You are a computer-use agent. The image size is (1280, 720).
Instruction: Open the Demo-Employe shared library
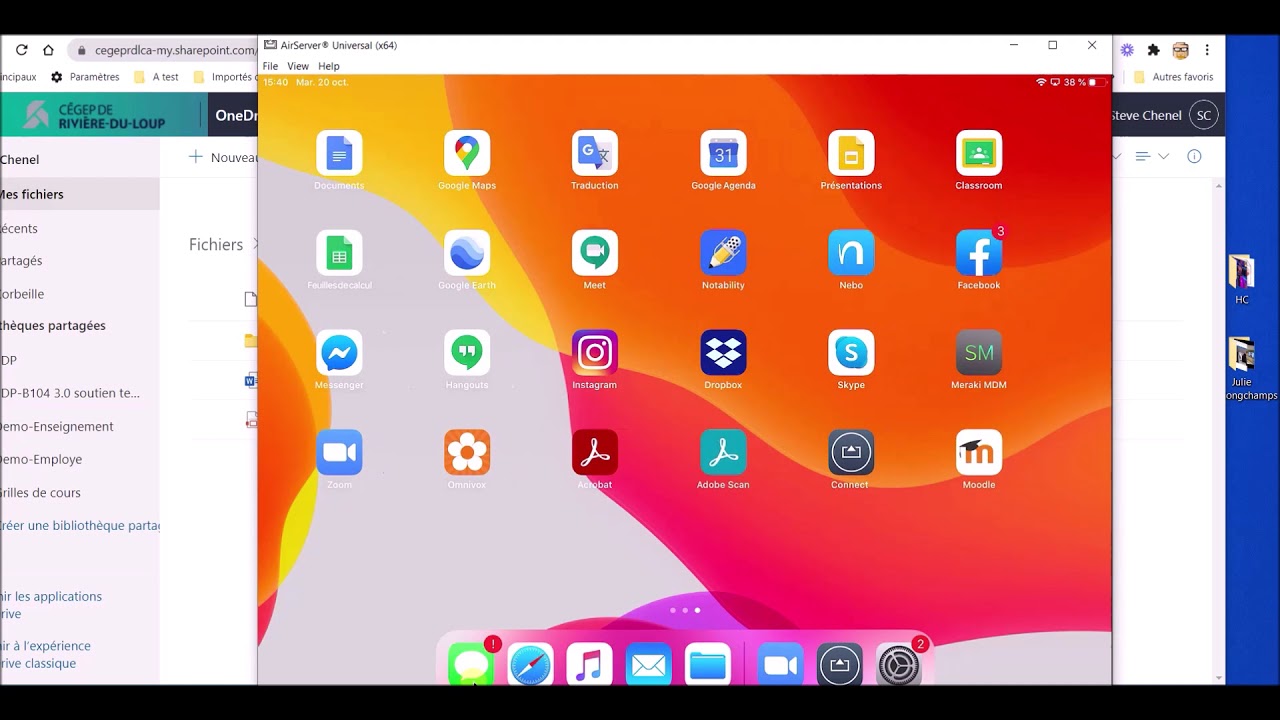[41, 459]
